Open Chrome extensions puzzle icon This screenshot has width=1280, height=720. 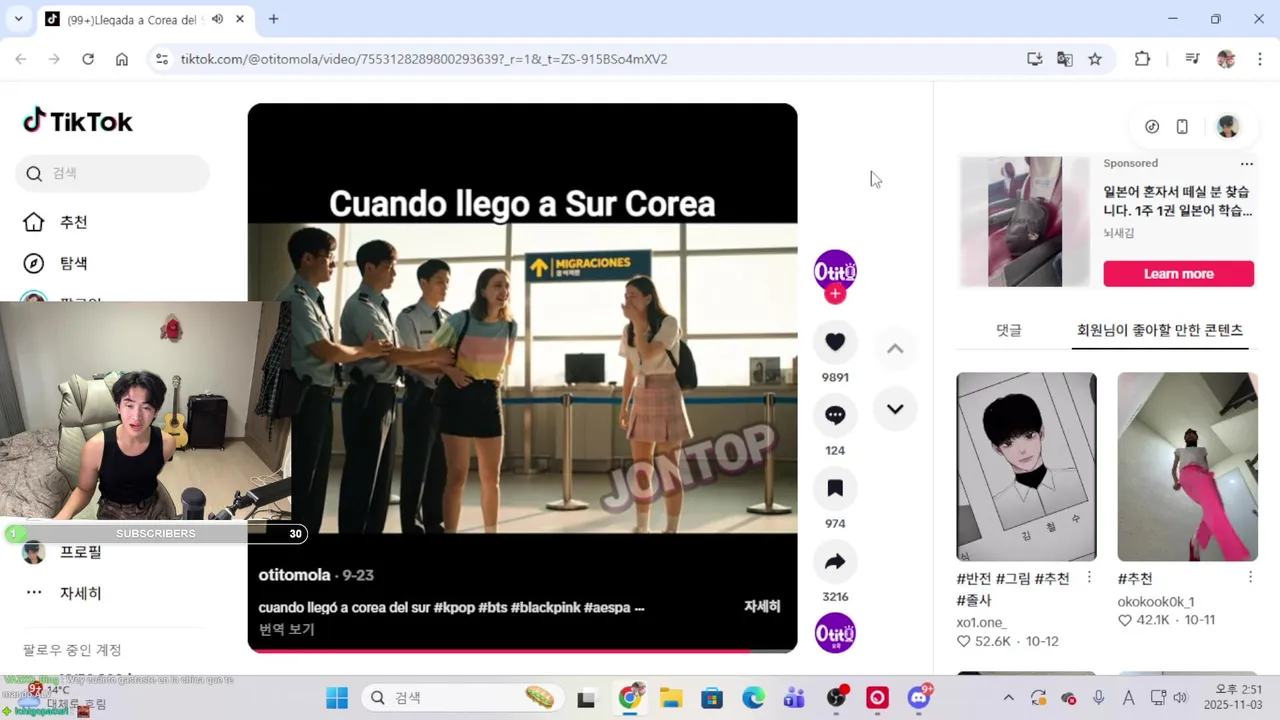1142,59
